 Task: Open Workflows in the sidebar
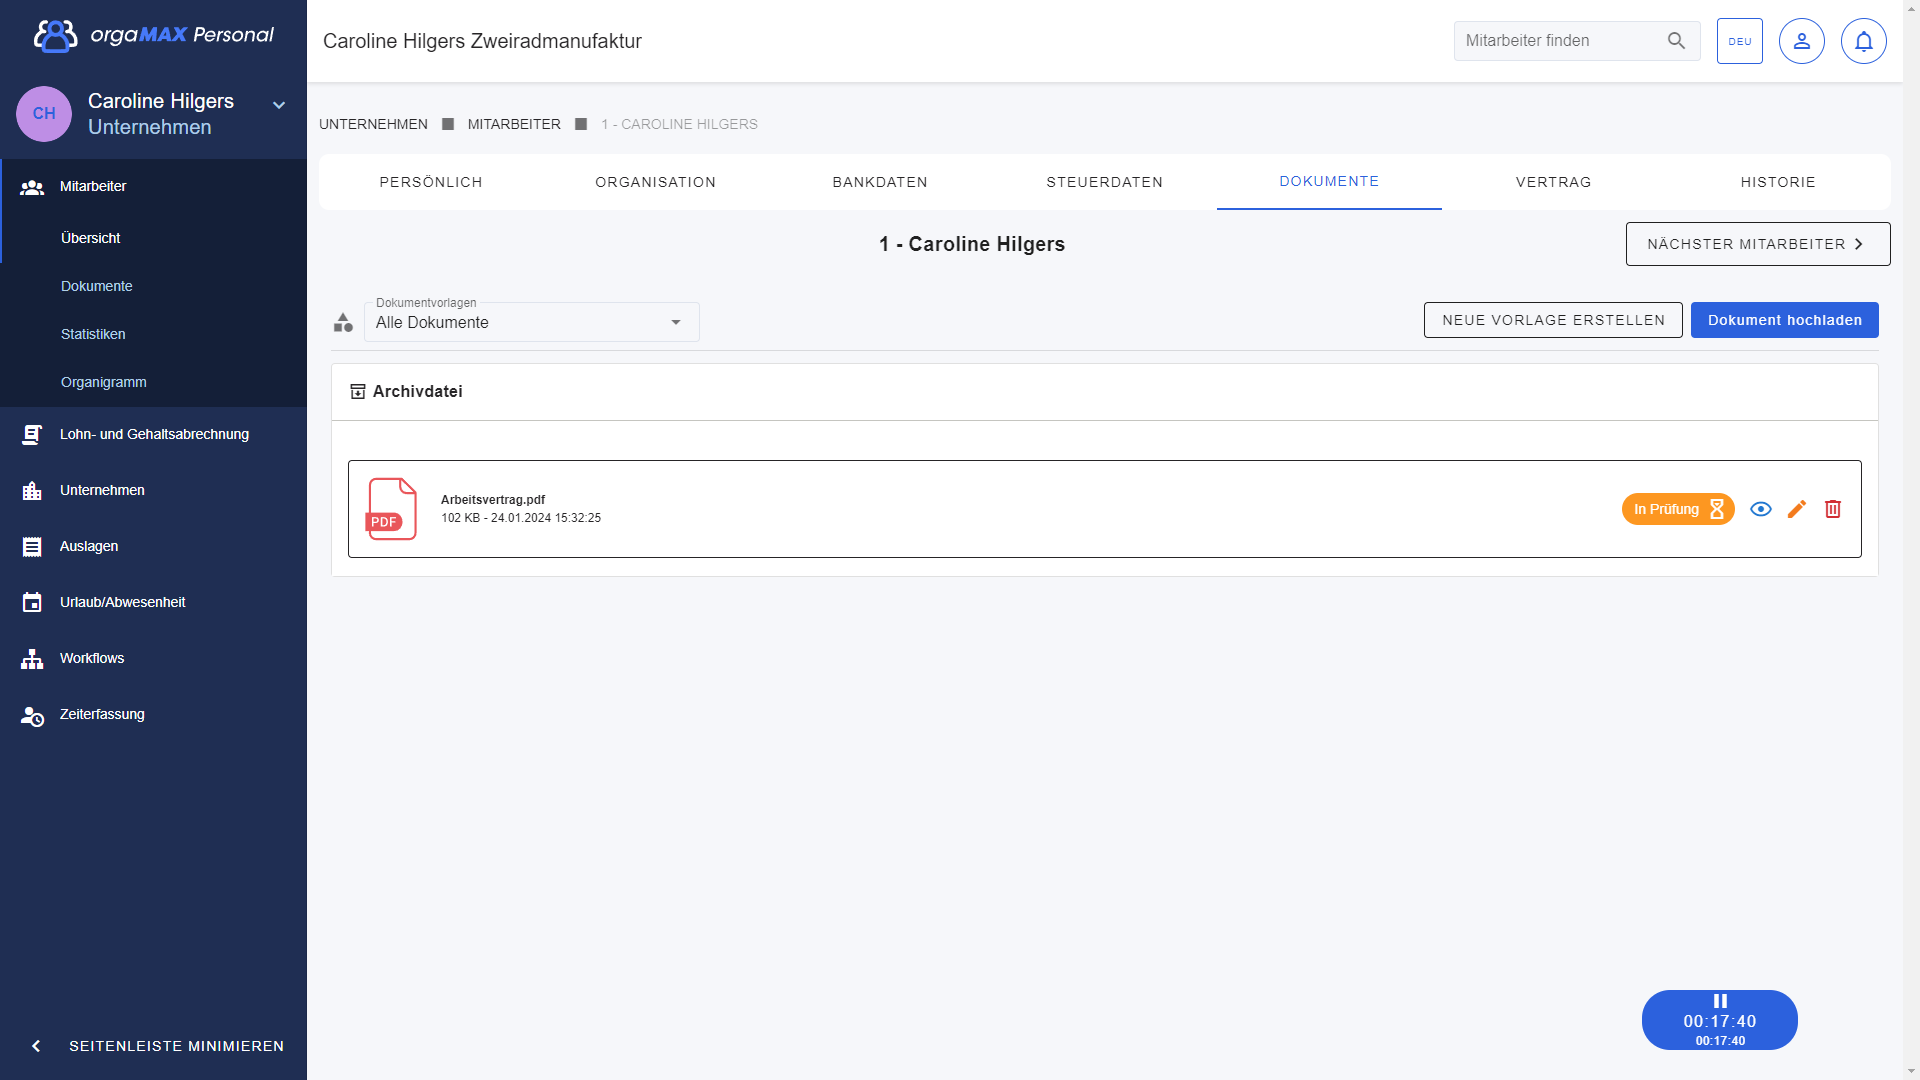[x=92, y=658]
